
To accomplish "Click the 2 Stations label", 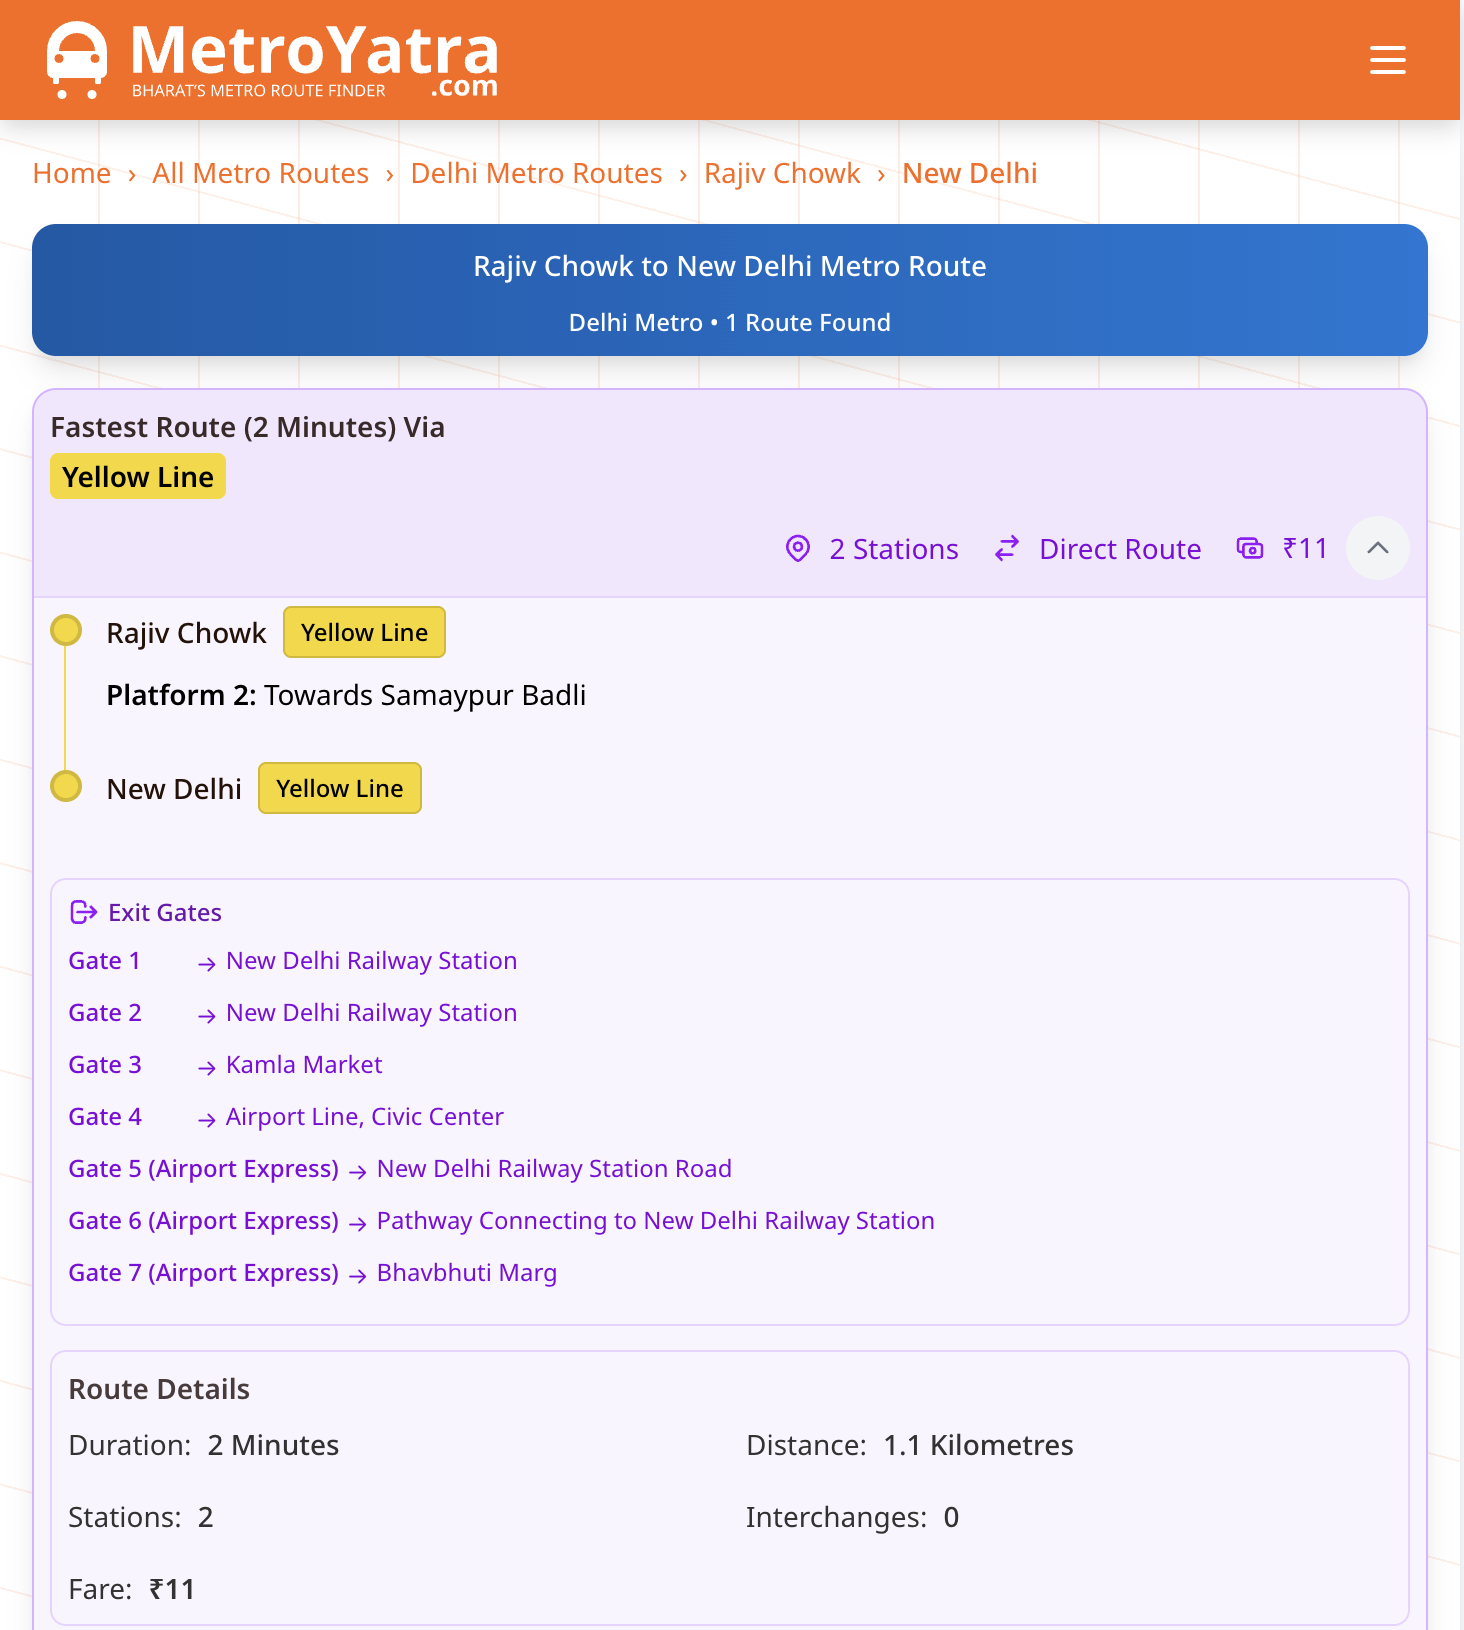I will pyautogui.click(x=894, y=549).
